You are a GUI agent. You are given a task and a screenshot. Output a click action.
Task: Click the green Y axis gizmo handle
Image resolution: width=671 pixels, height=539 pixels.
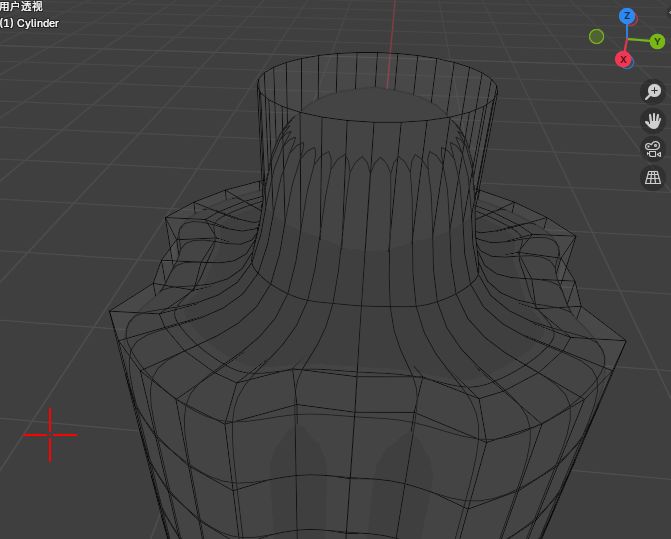pyautogui.click(x=657, y=41)
